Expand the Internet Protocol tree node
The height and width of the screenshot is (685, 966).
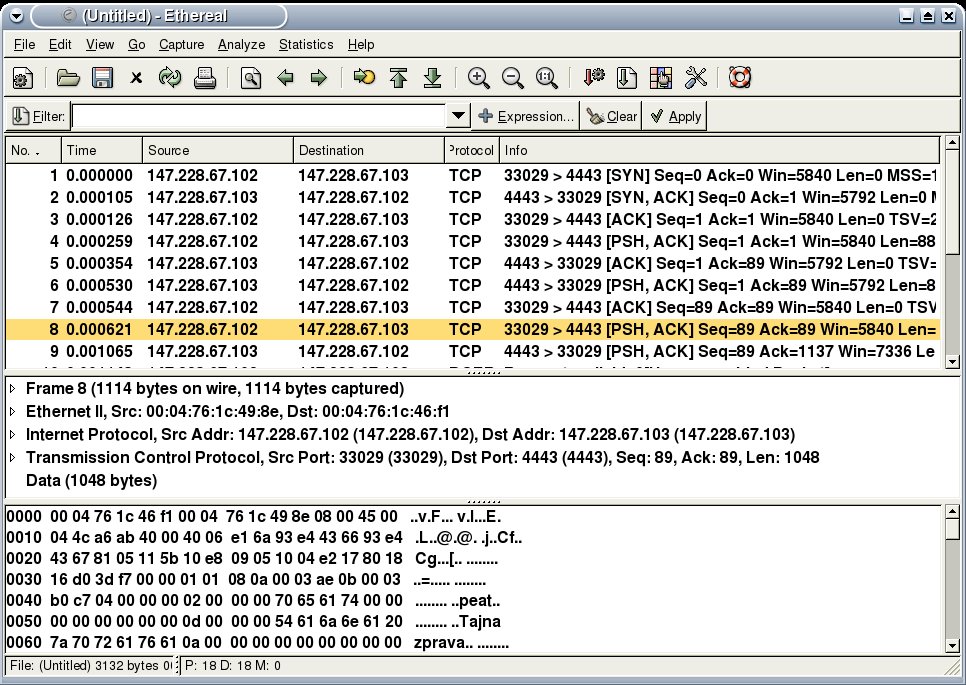12,435
